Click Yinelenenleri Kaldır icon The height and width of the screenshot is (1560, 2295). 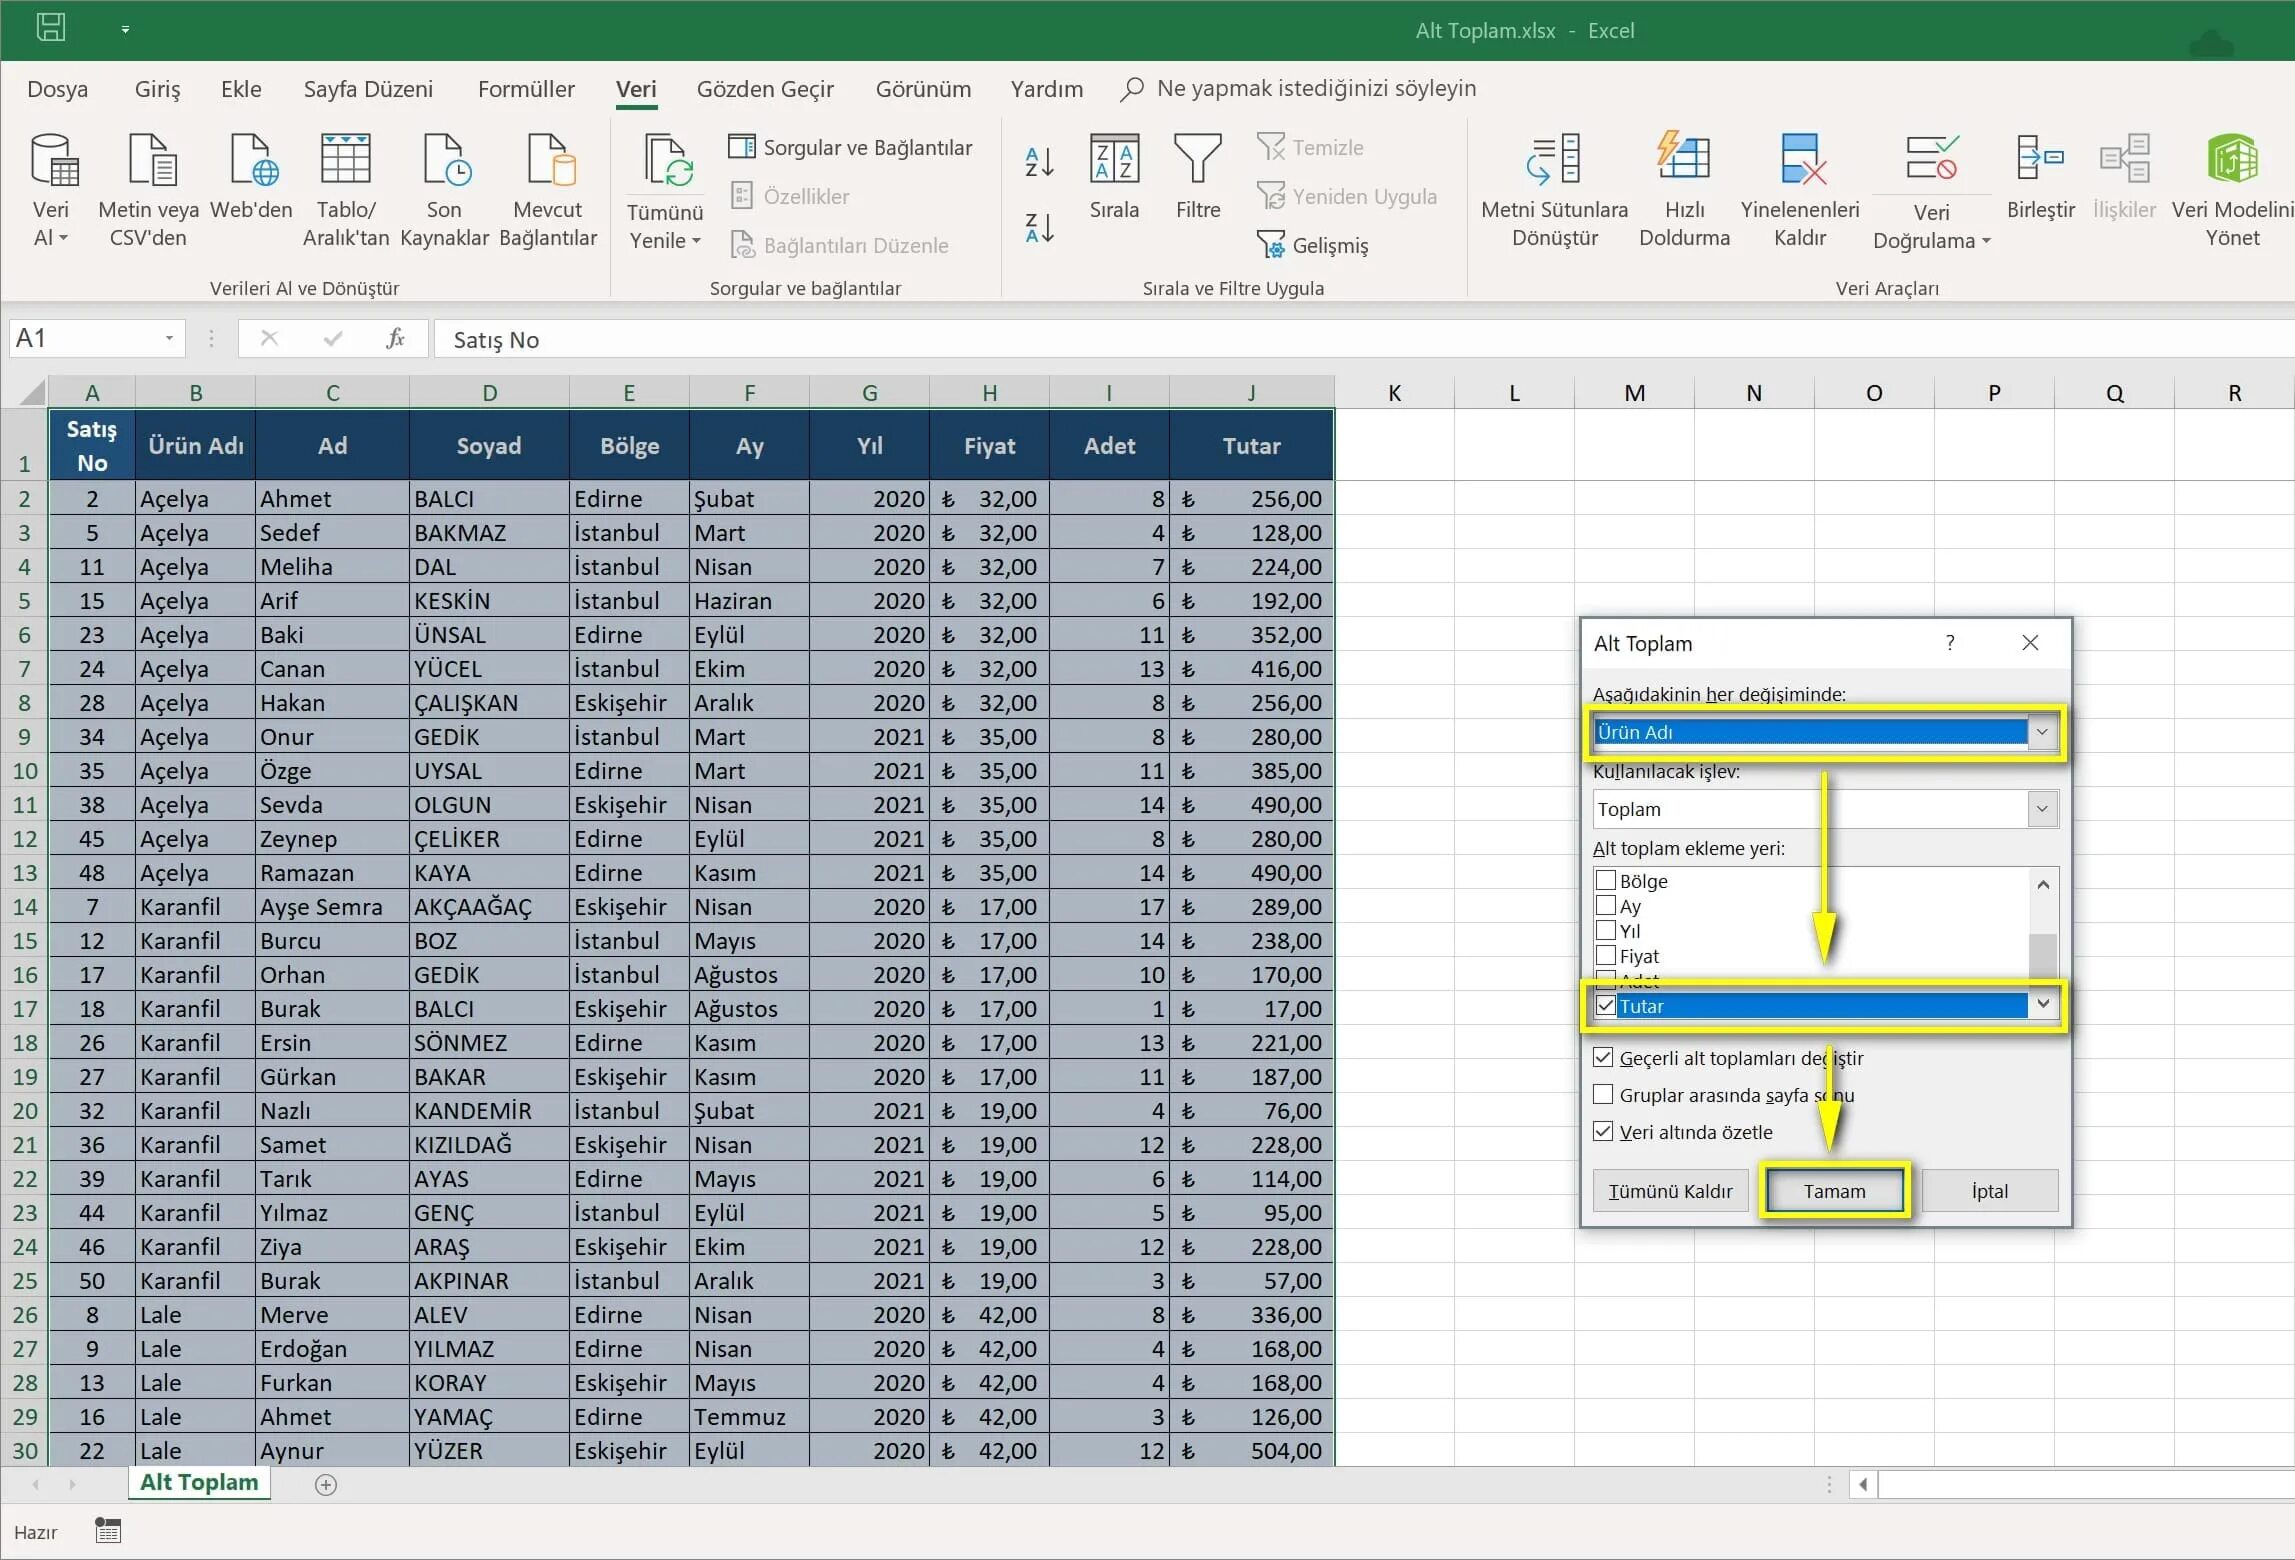click(1803, 159)
